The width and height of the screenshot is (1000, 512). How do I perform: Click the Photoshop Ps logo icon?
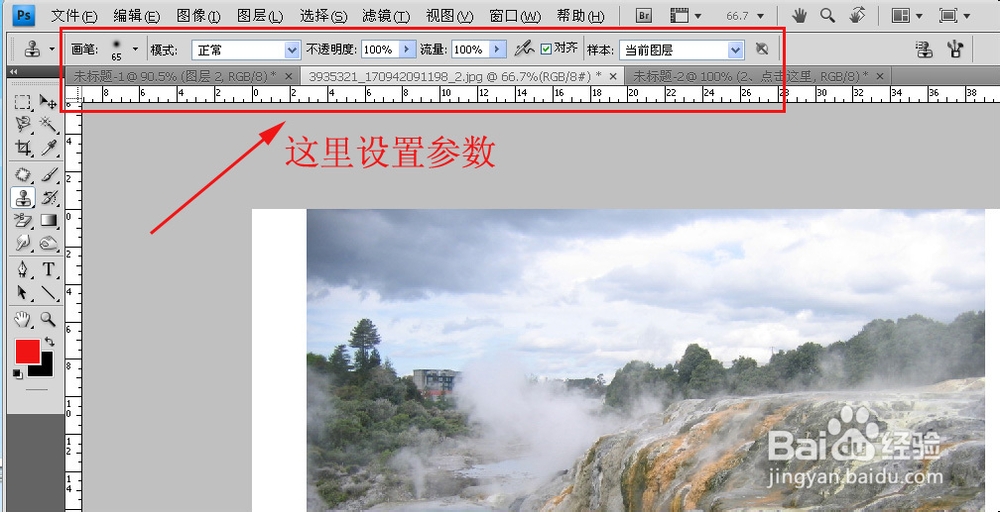coord(24,15)
